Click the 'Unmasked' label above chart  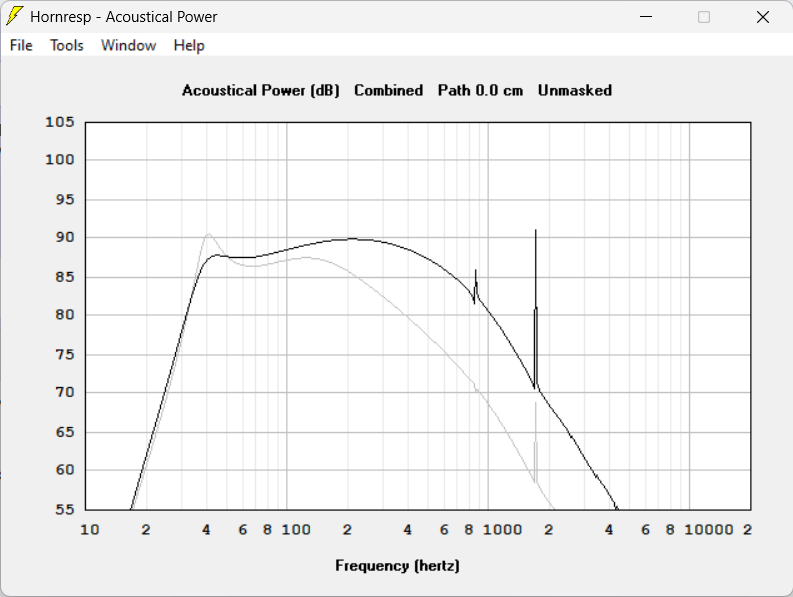tap(575, 91)
